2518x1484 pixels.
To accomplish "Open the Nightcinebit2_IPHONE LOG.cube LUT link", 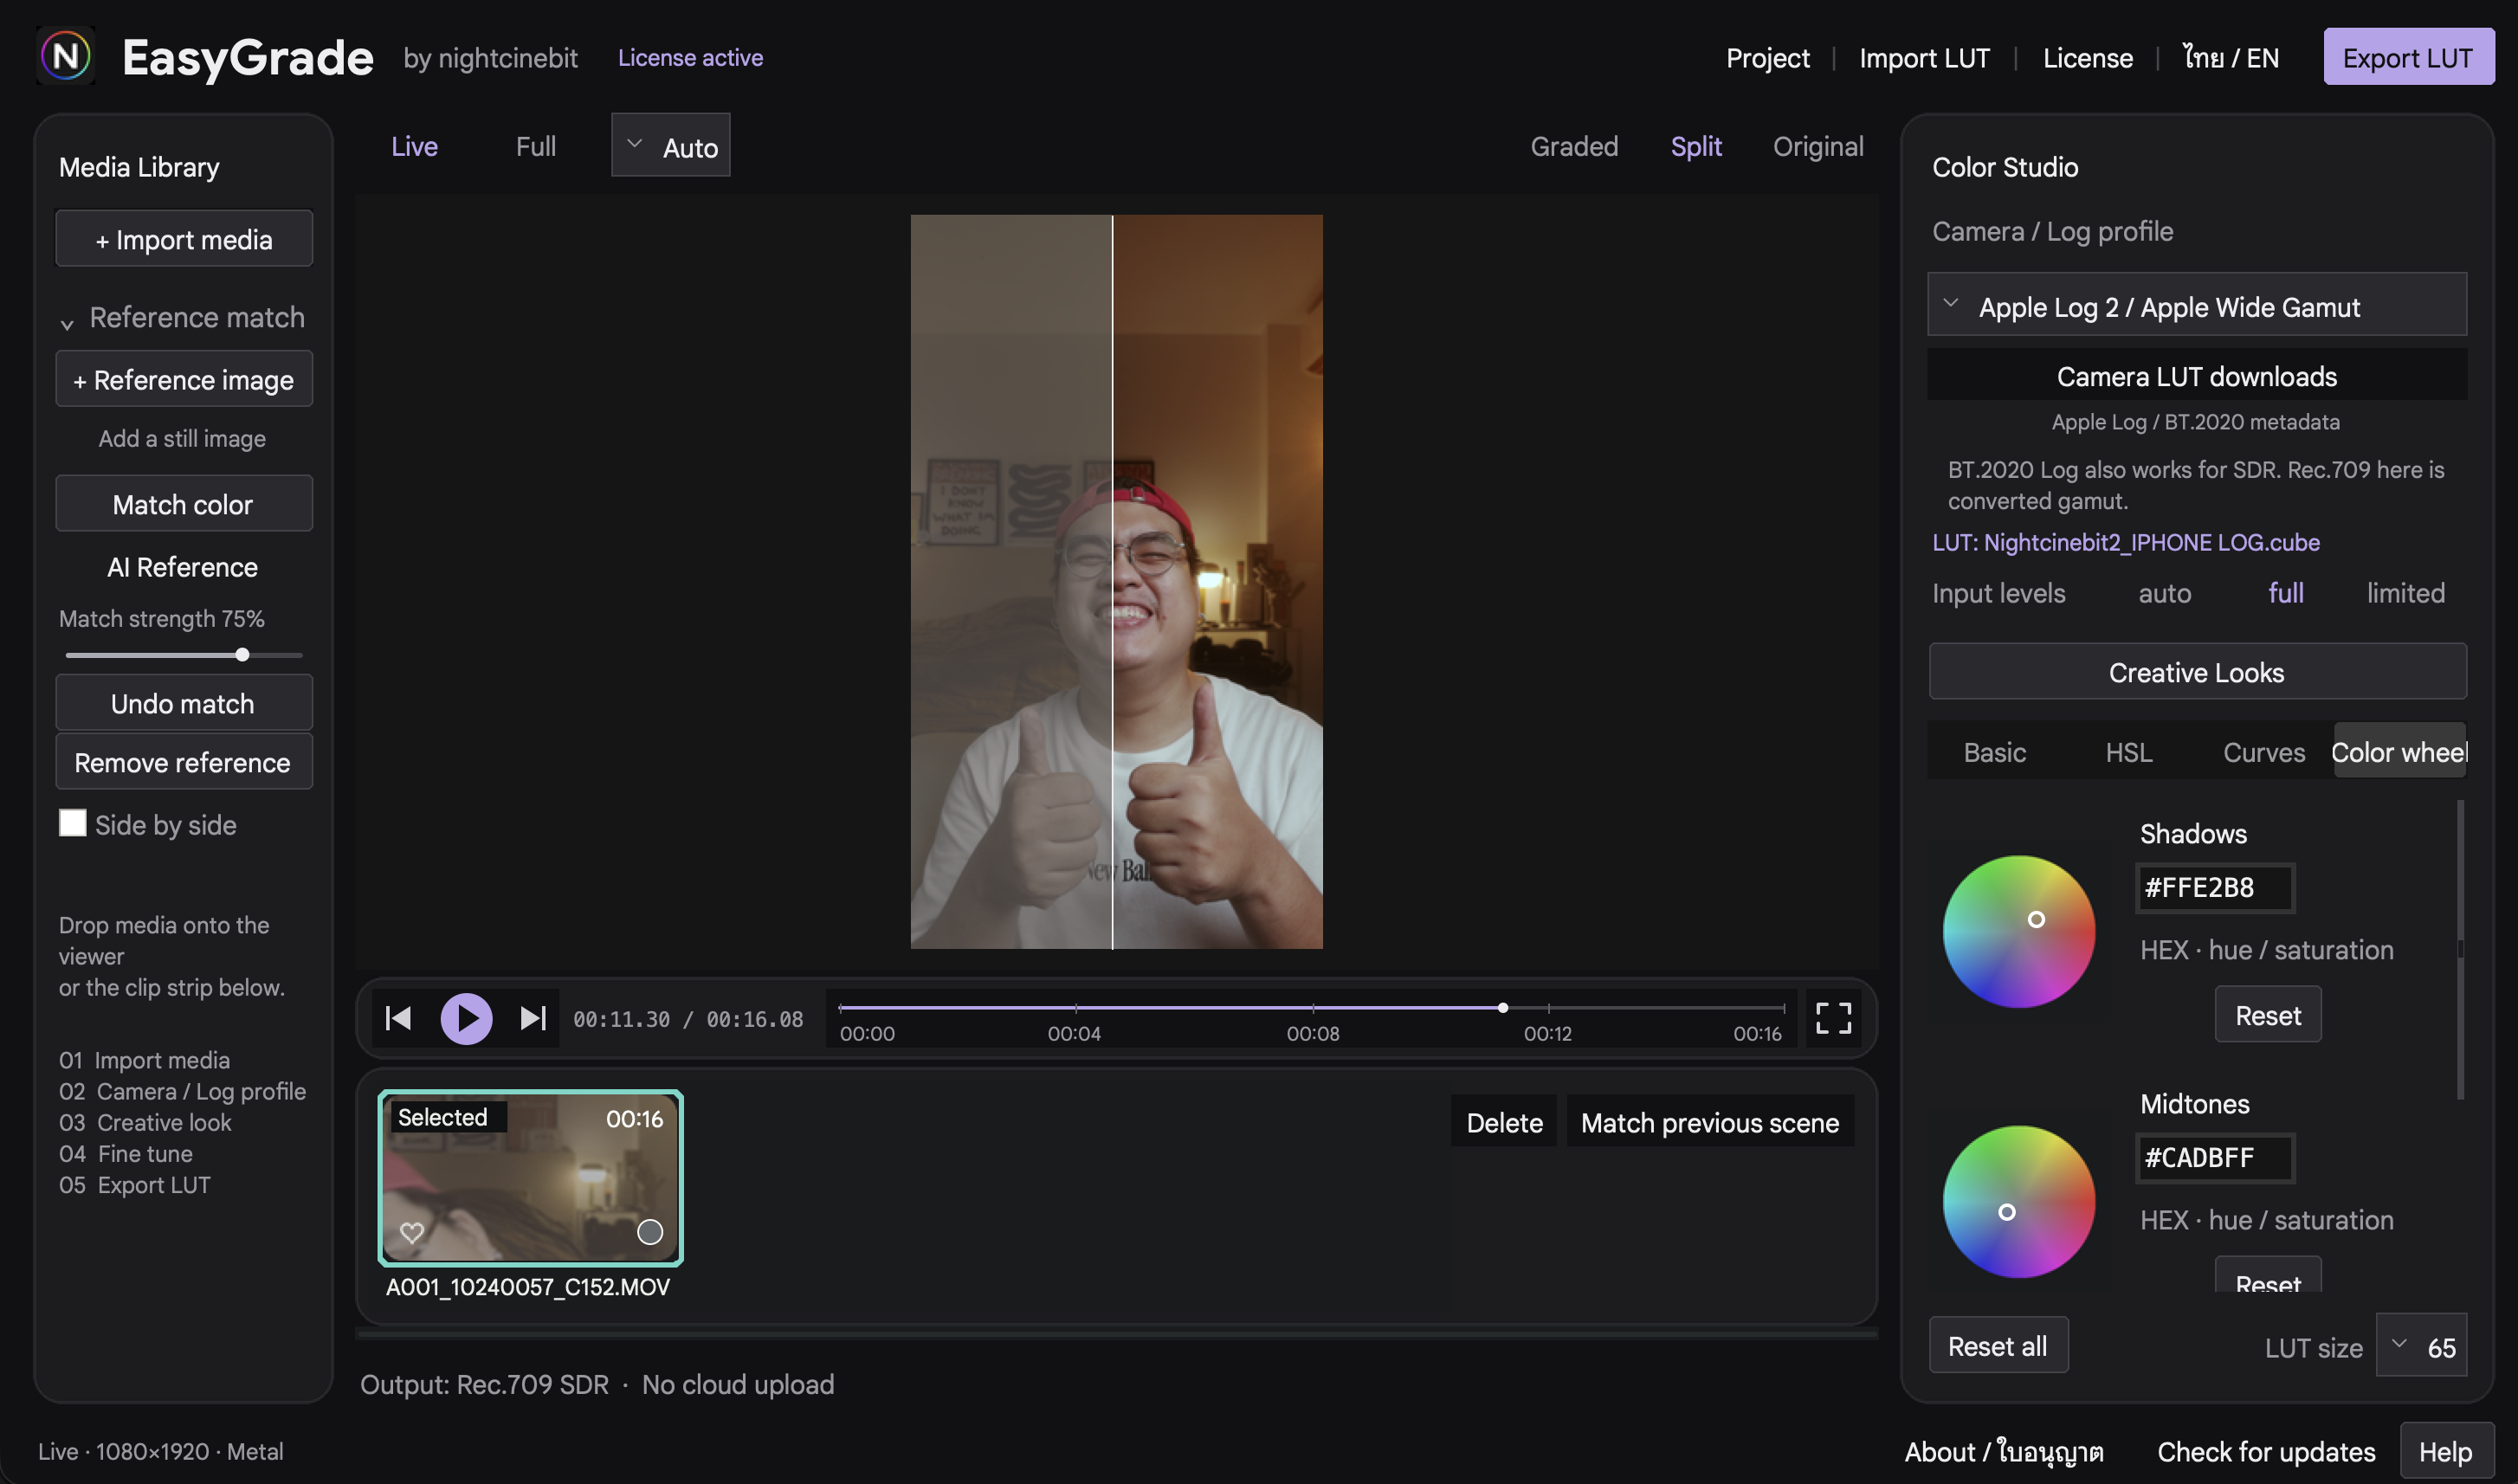I will (x=2124, y=541).
